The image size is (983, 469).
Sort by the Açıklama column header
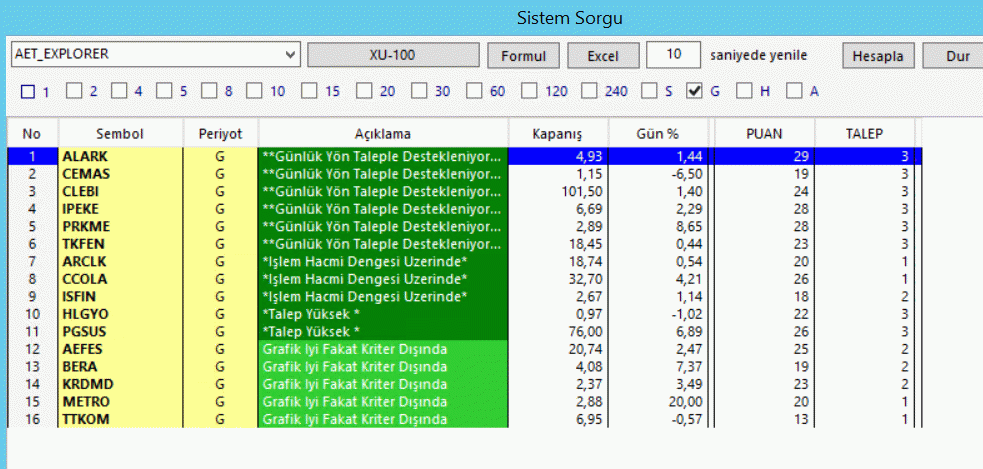point(383,134)
